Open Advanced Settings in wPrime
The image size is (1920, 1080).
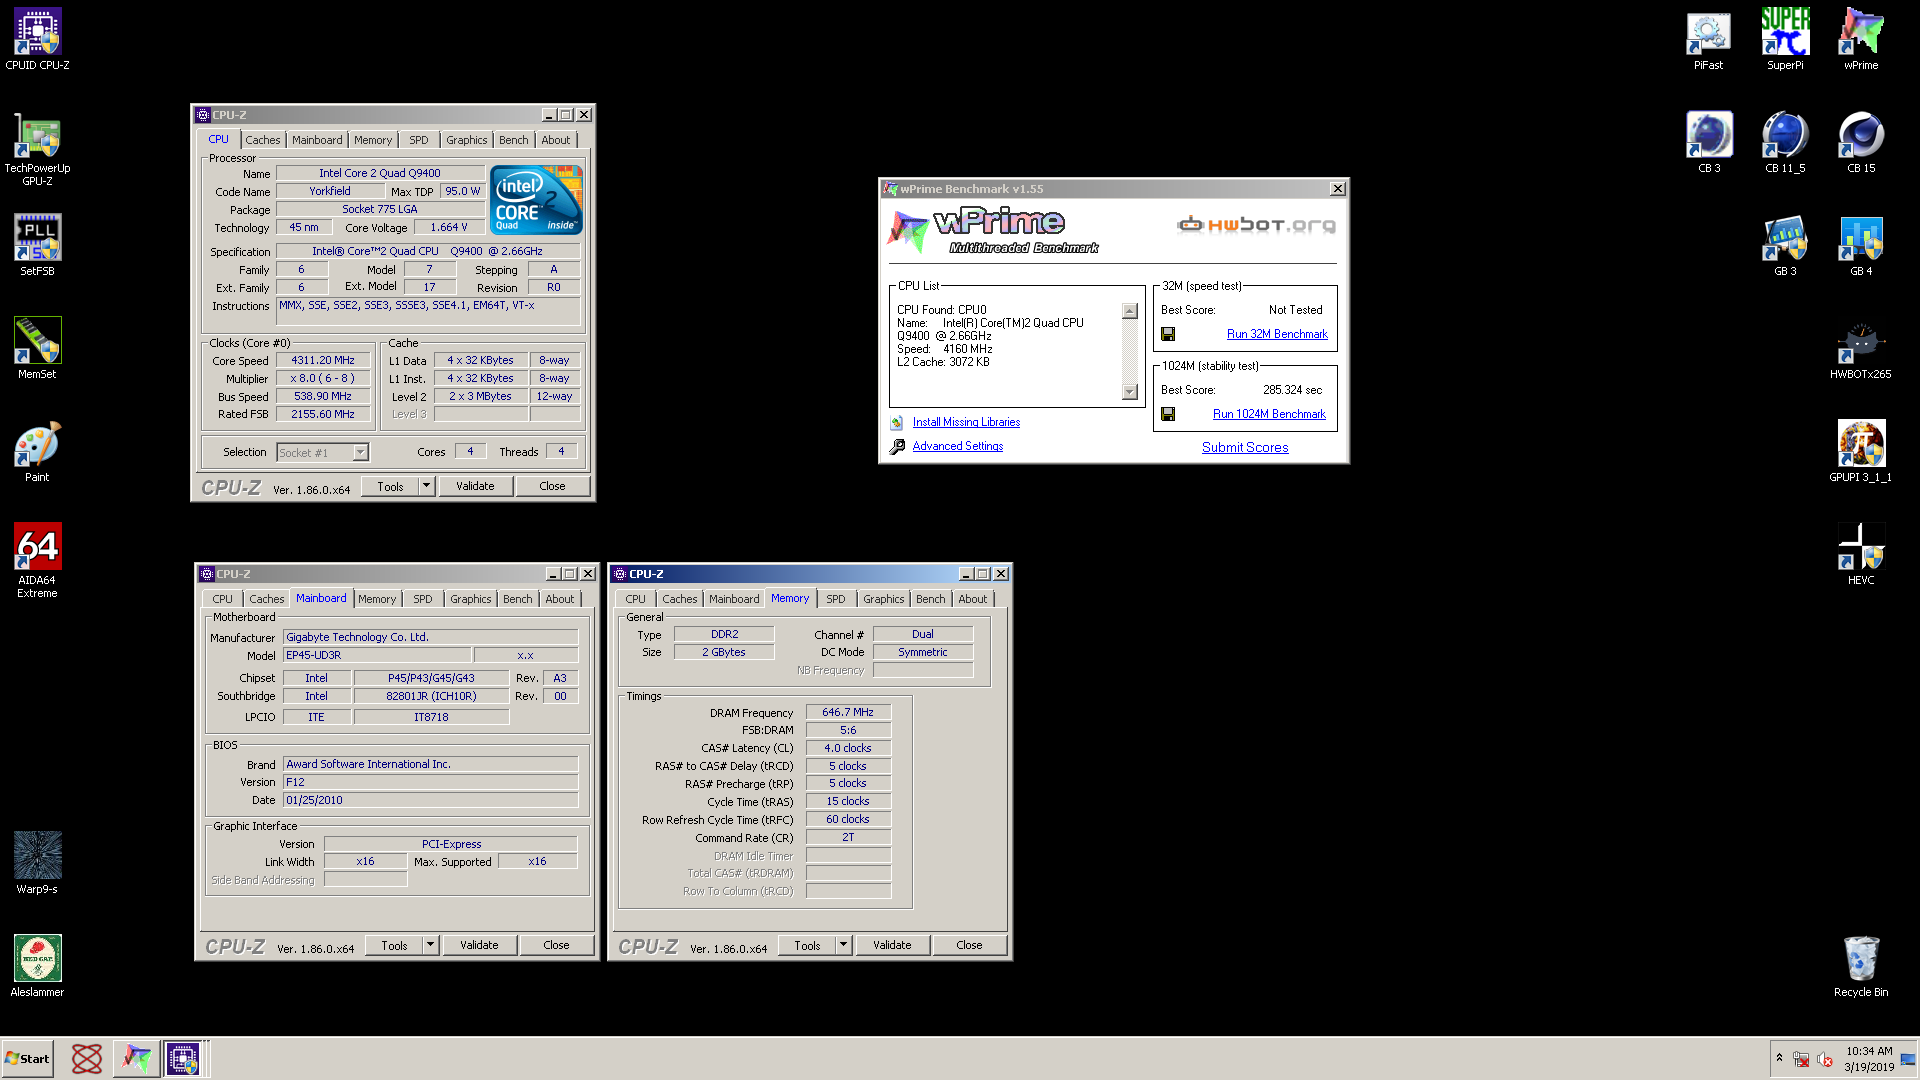957,446
